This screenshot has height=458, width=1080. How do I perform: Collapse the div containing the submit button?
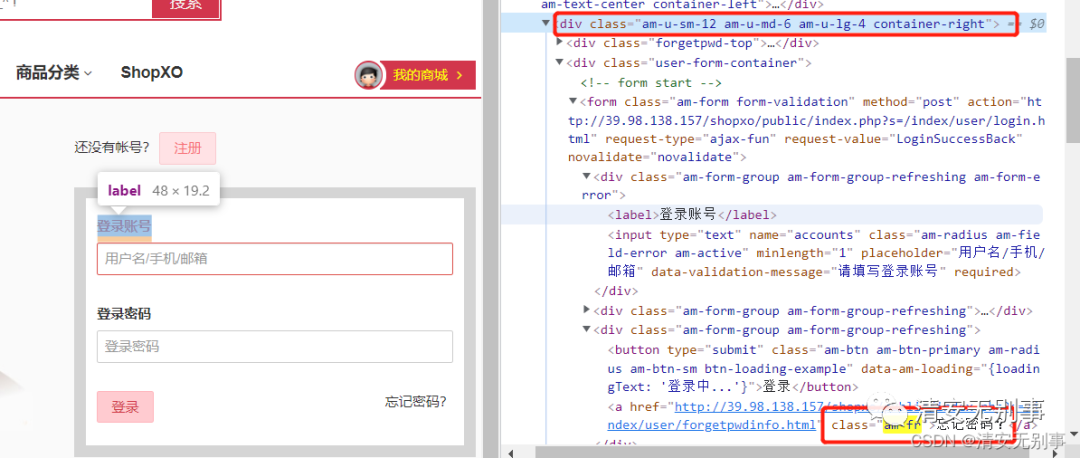[x=587, y=329]
